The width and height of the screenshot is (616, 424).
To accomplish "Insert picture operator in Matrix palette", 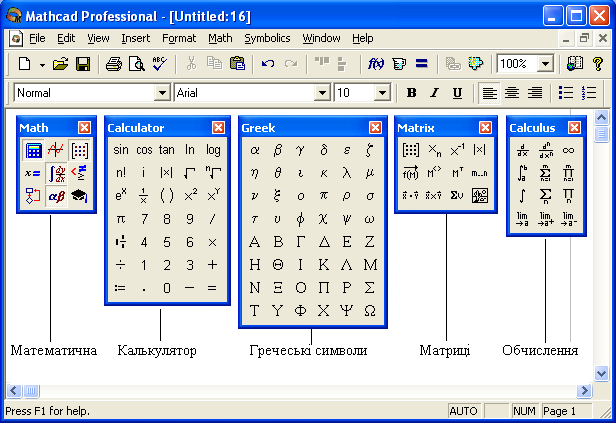I will click(480, 195).
